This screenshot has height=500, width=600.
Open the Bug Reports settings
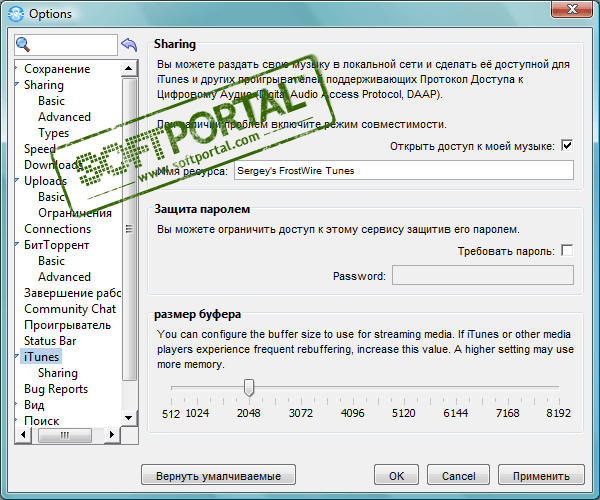click(56, 389)
